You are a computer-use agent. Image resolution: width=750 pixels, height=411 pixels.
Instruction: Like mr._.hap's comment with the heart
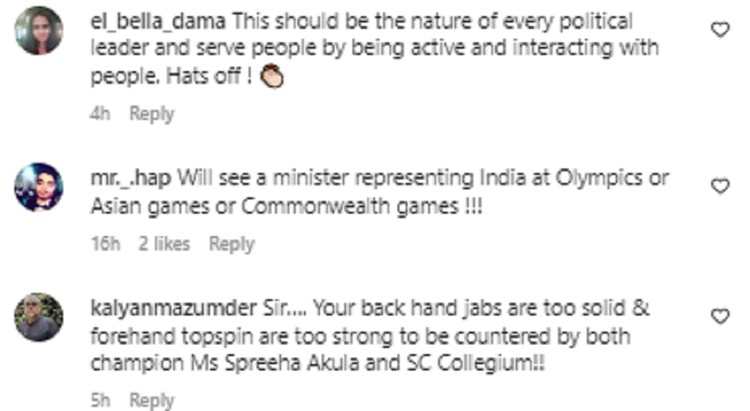pos(720,186)
